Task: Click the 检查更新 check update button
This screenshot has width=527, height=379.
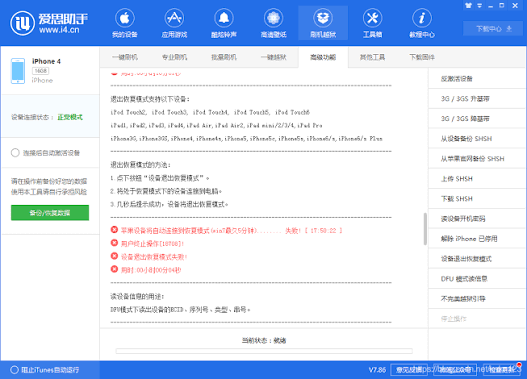Action: [501, 370]
